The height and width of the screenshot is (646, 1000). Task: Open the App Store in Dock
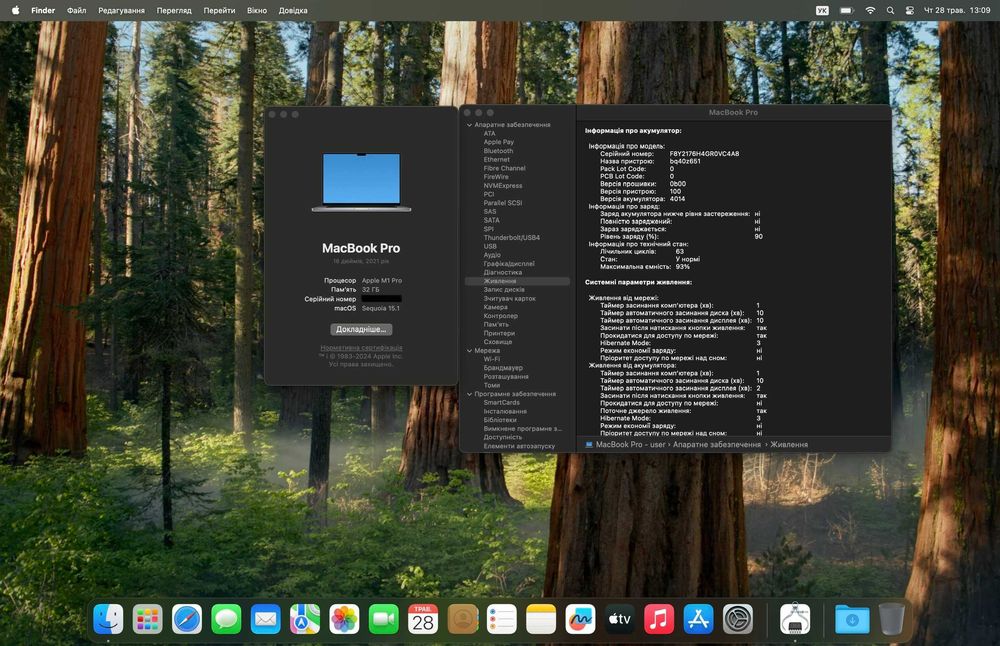pyautogui.click(x=698, y=619)
